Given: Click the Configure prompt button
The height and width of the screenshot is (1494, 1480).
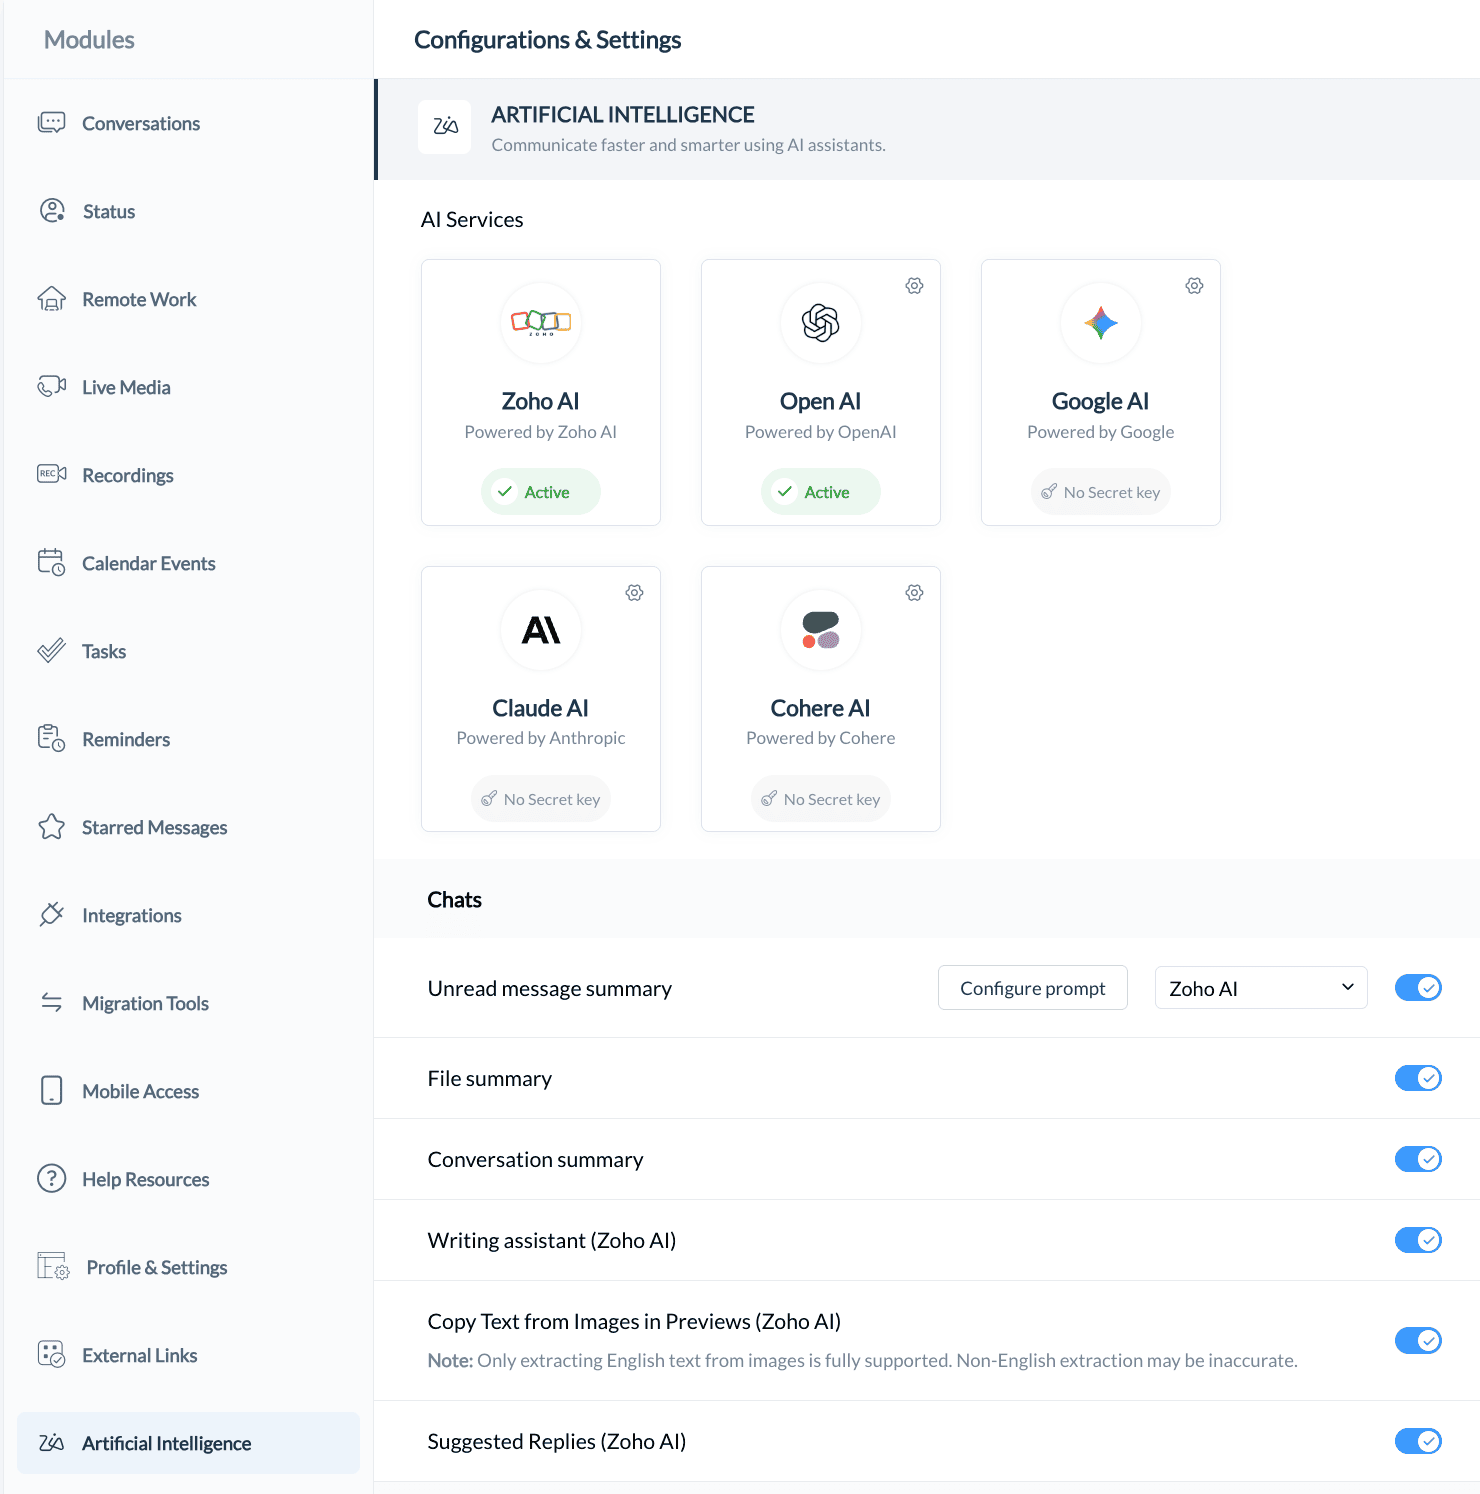Looking at the screenshot, I should [1033, 988].
